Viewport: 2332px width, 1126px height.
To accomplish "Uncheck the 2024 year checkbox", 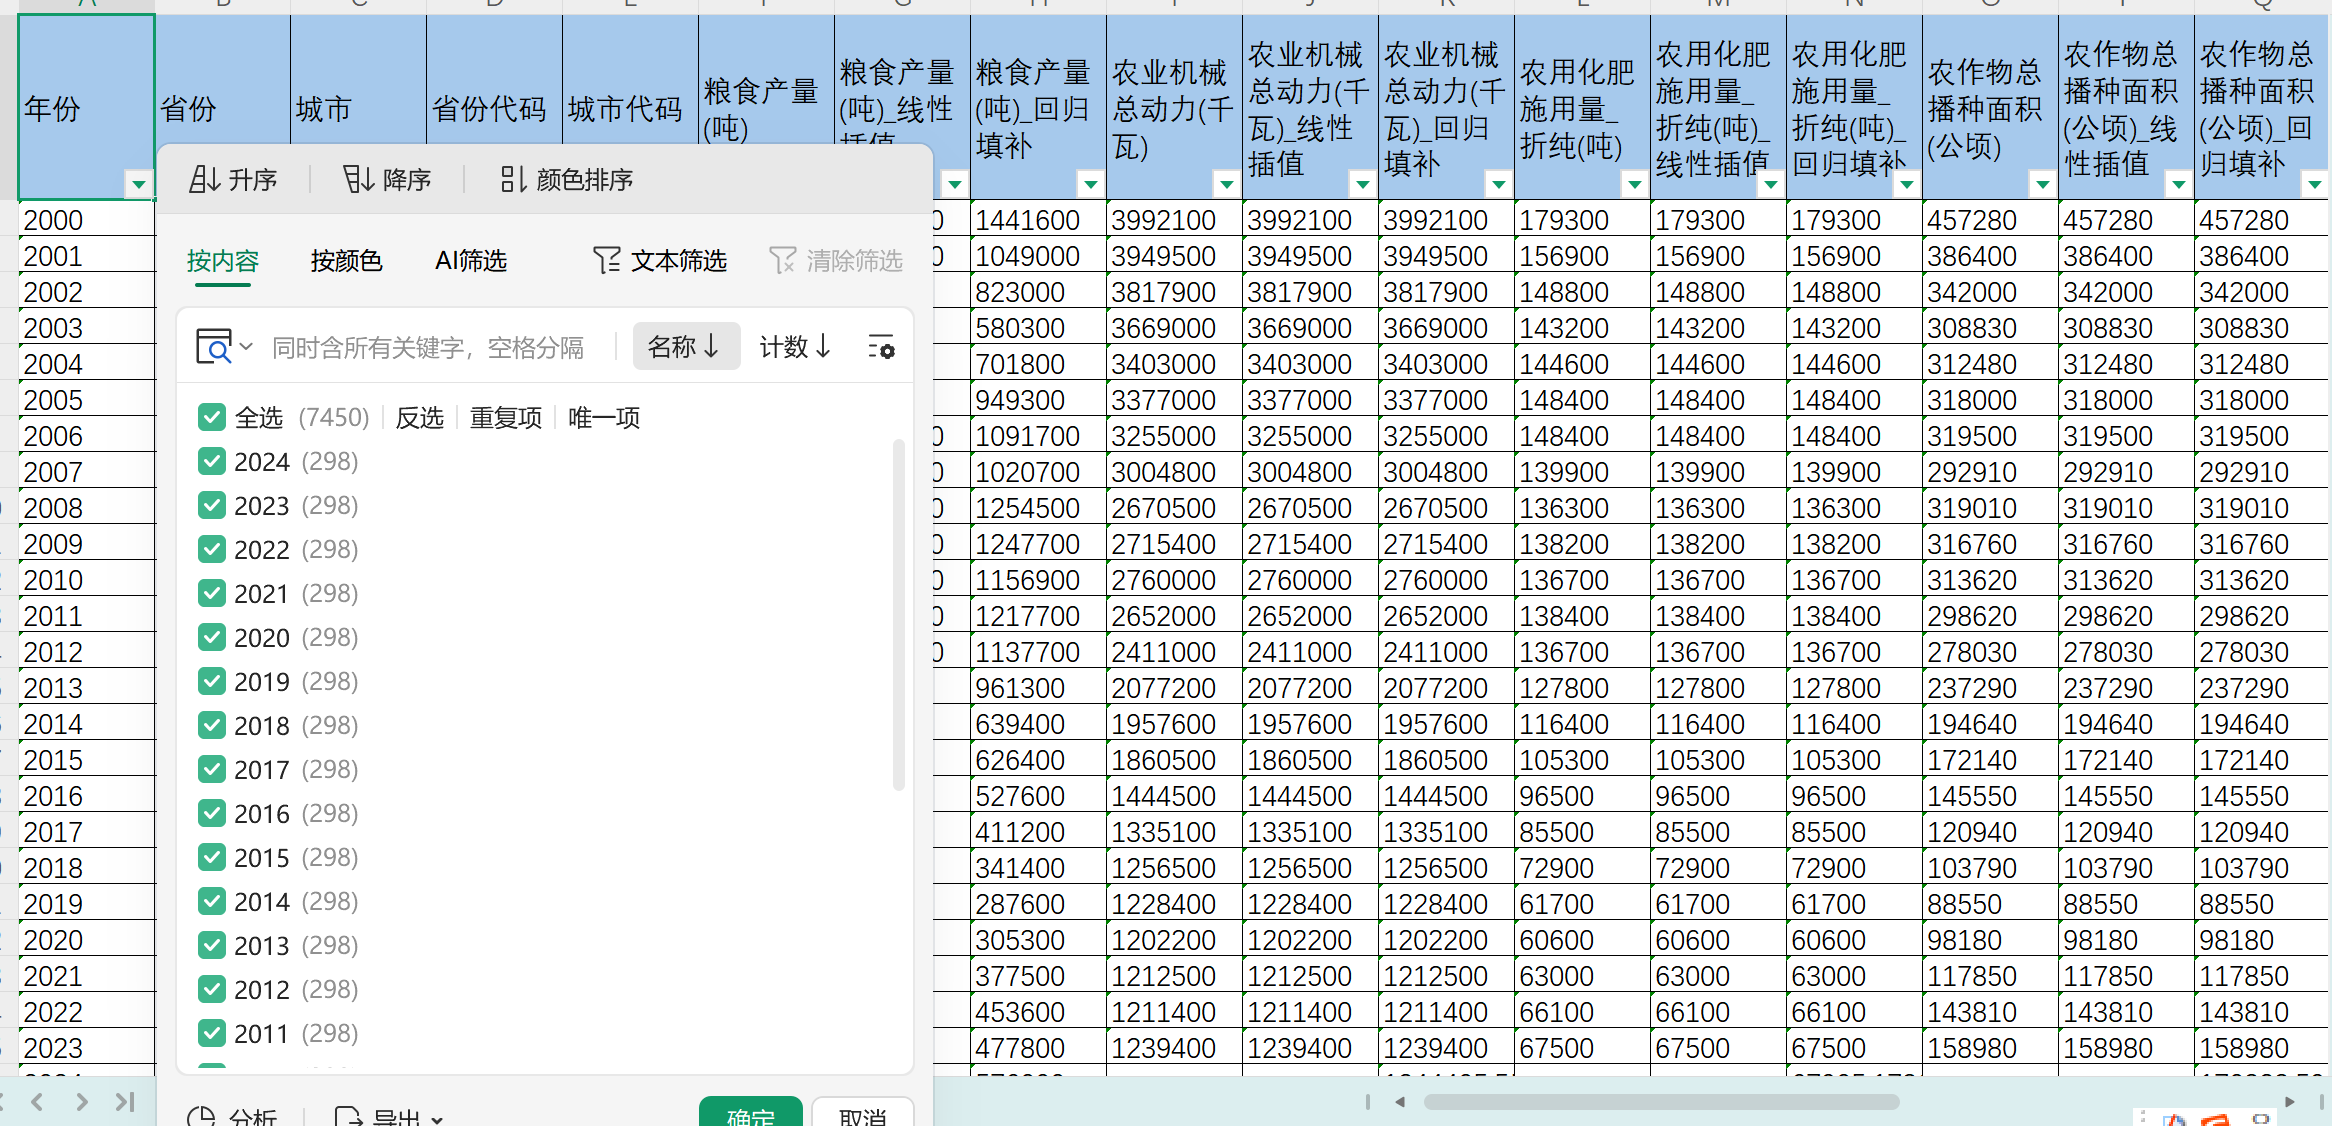I will (211, 461).
